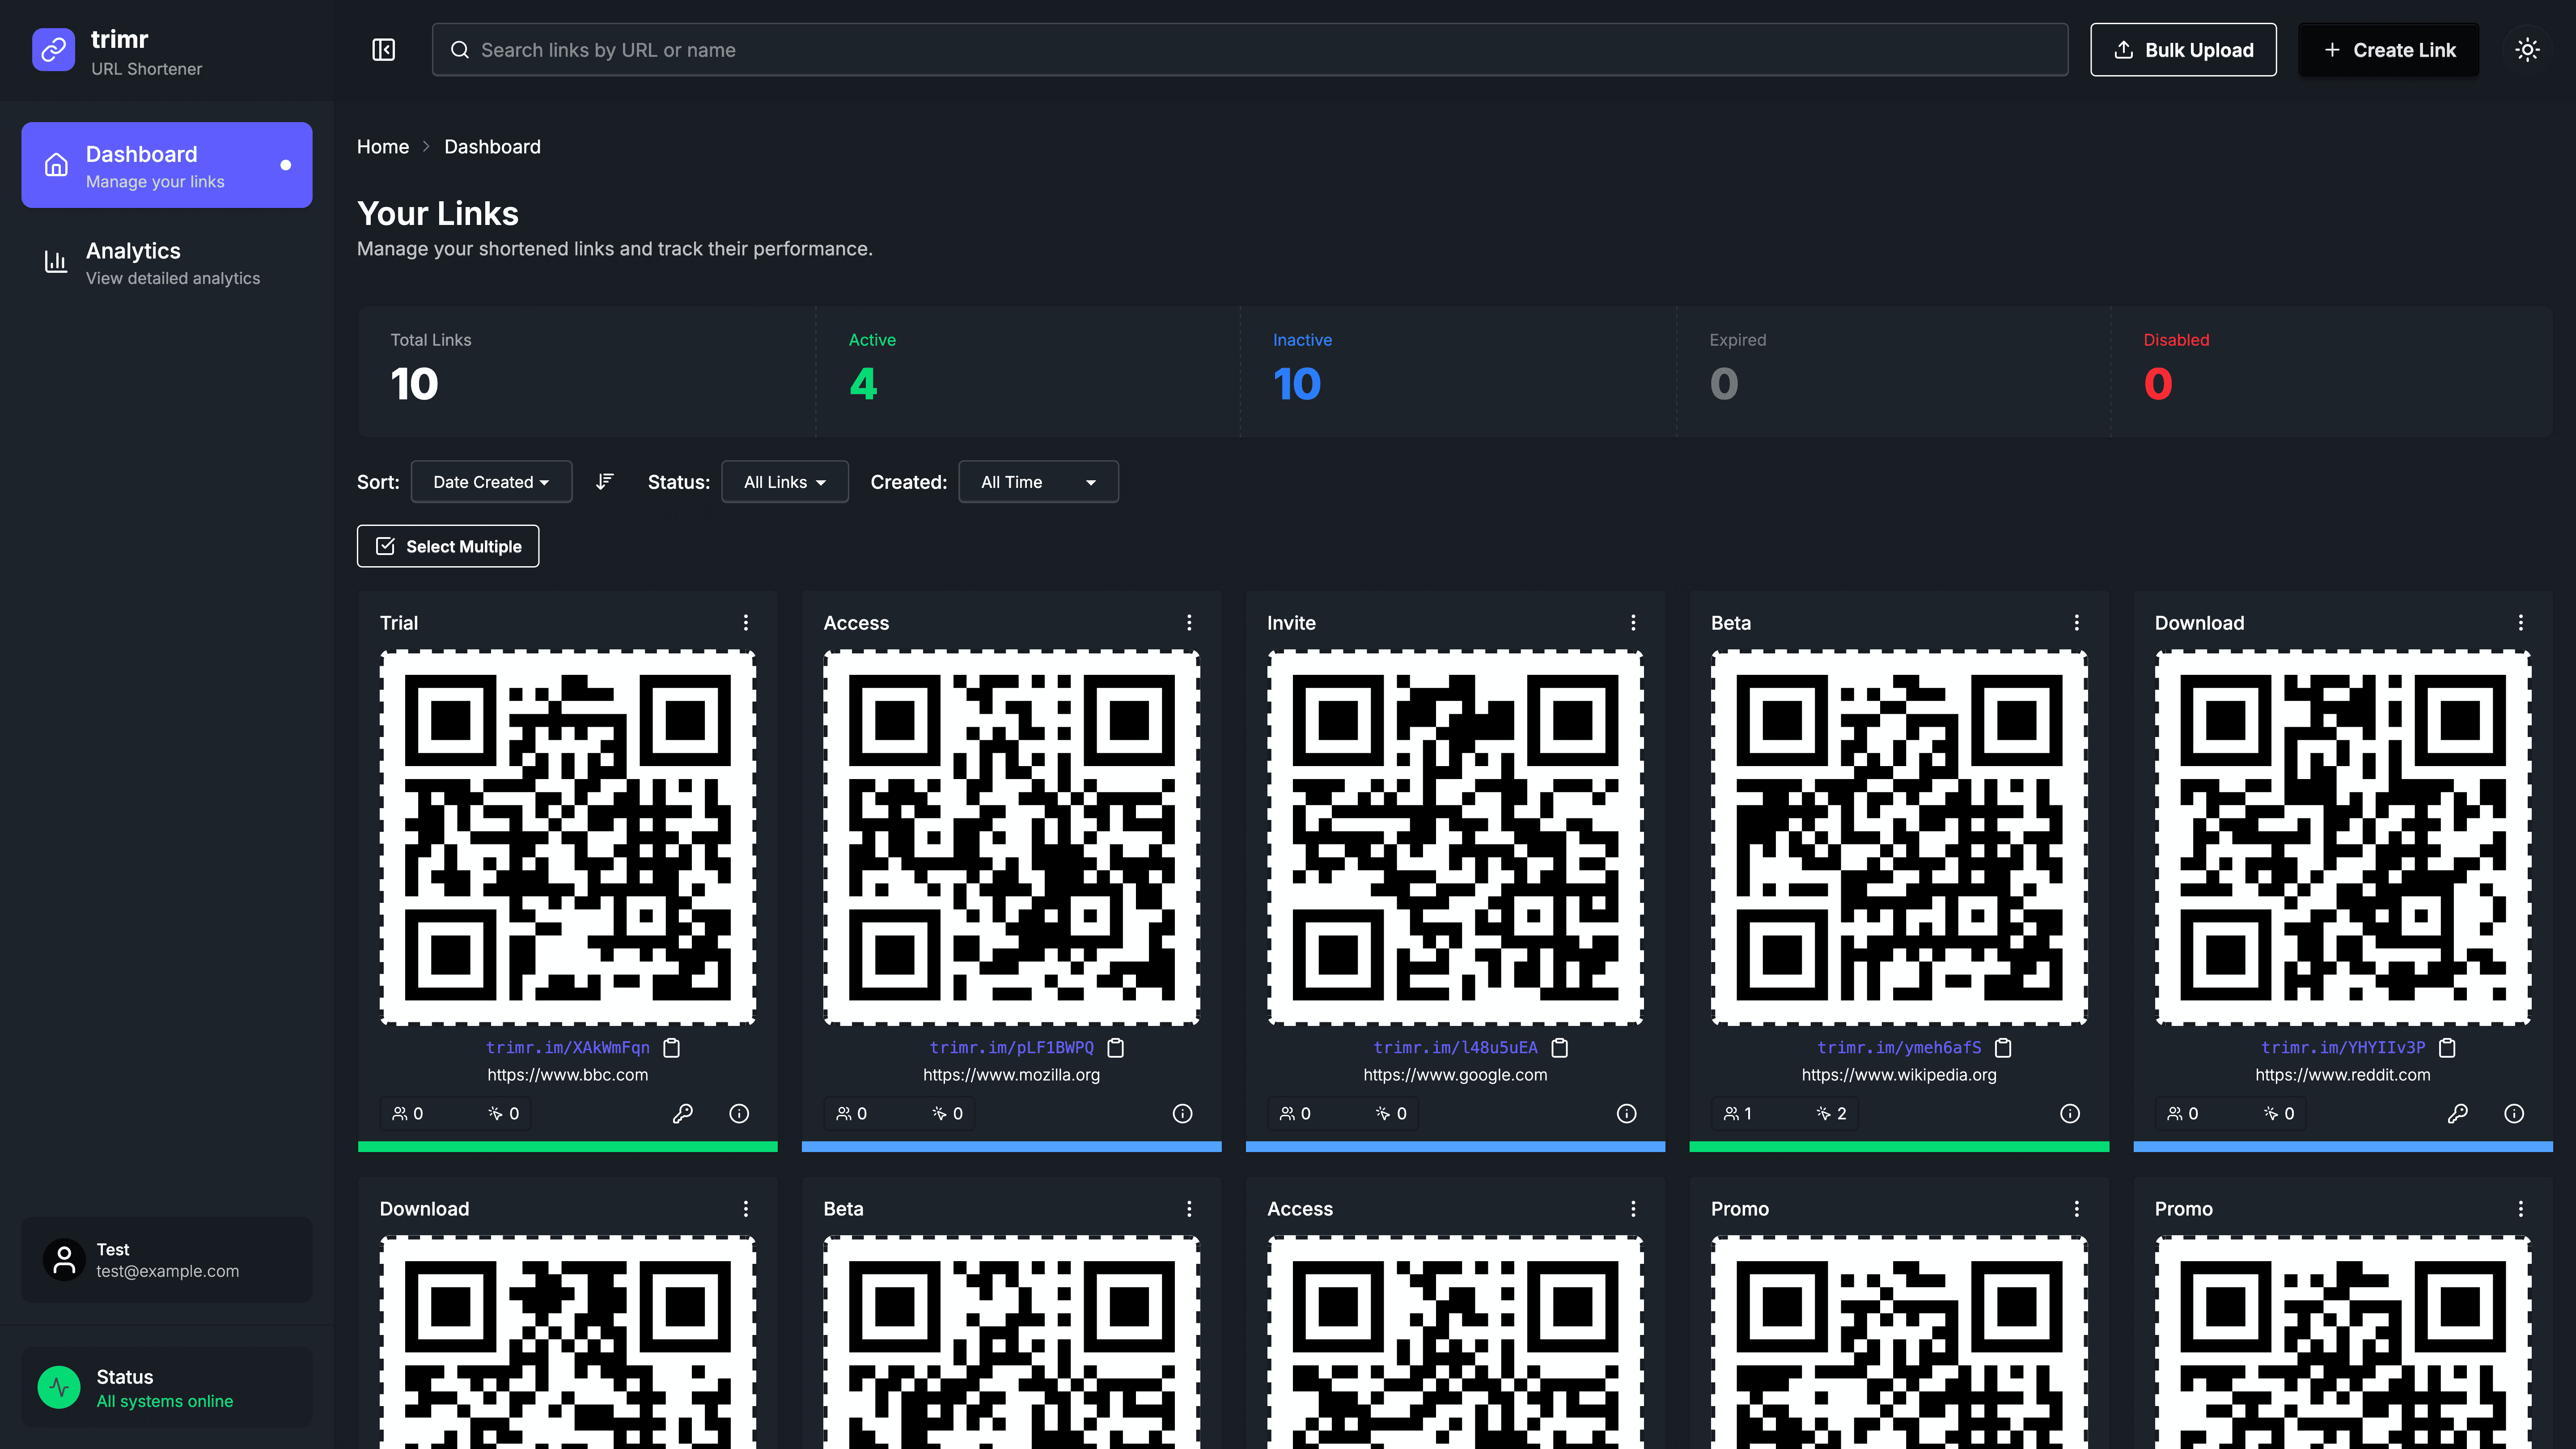Open the All Links status dropdown

[x=785, y=482]
